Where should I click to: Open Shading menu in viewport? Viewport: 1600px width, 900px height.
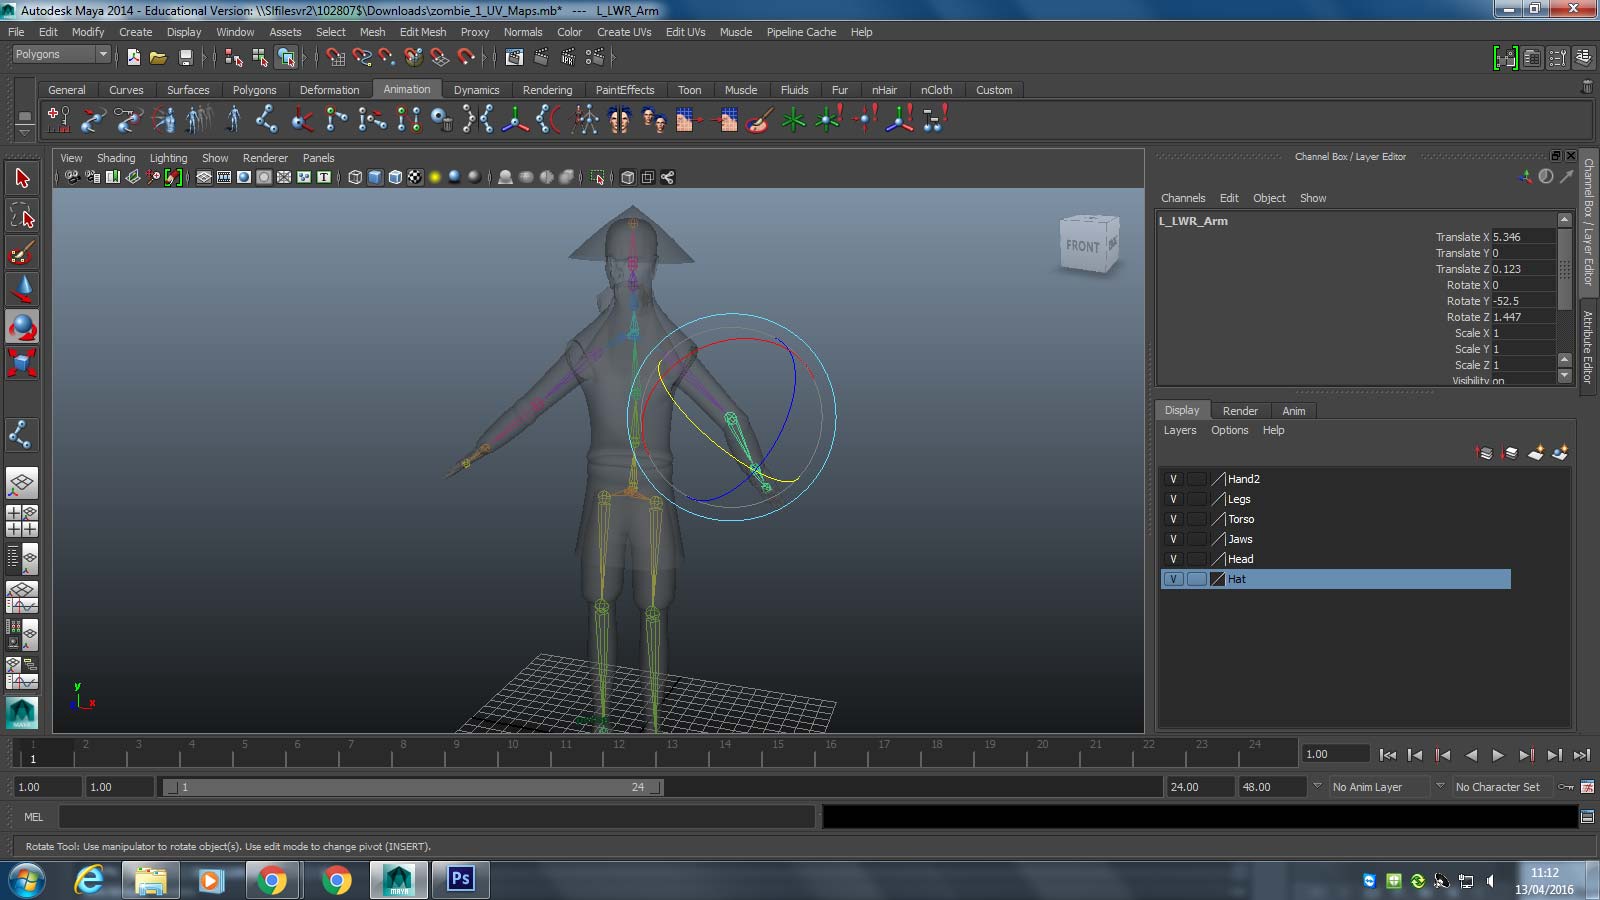click(x=116, y=158)
